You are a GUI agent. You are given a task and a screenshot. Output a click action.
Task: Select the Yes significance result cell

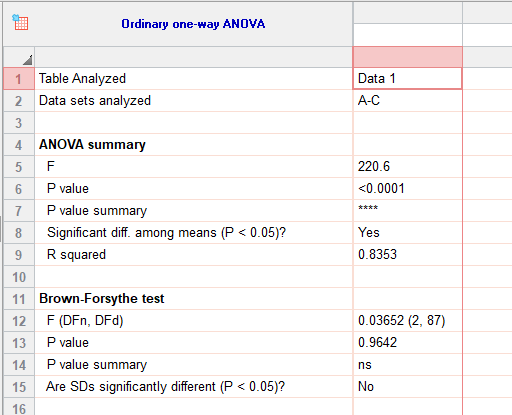[407, 233]
